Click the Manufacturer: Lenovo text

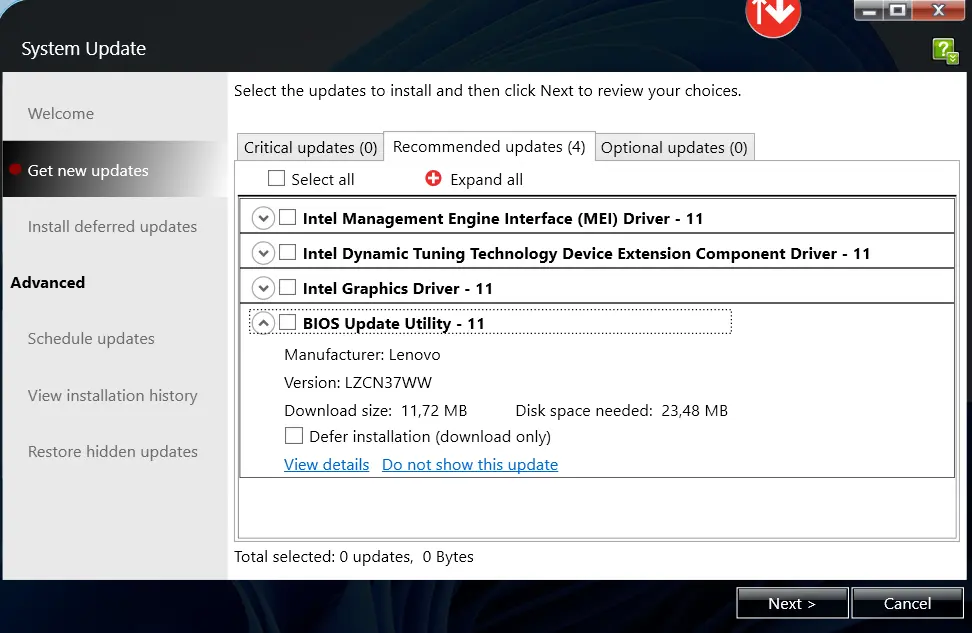[362, 355]
